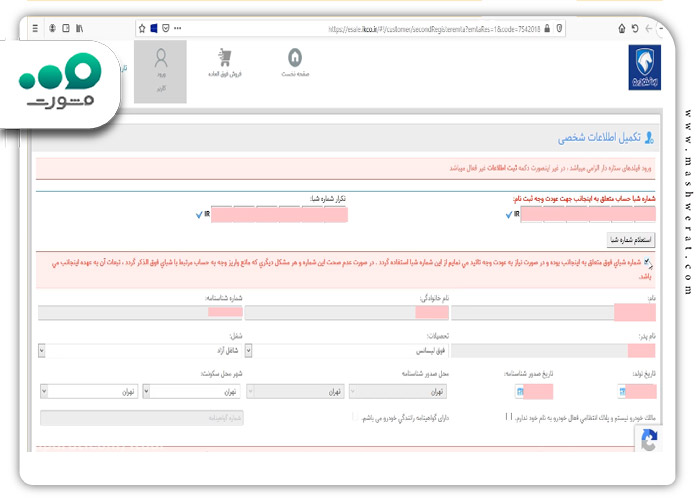Click the Sheba account number input
Image resolution: width=700 pixels, height=500 pixels.
[x=588, y=215]
